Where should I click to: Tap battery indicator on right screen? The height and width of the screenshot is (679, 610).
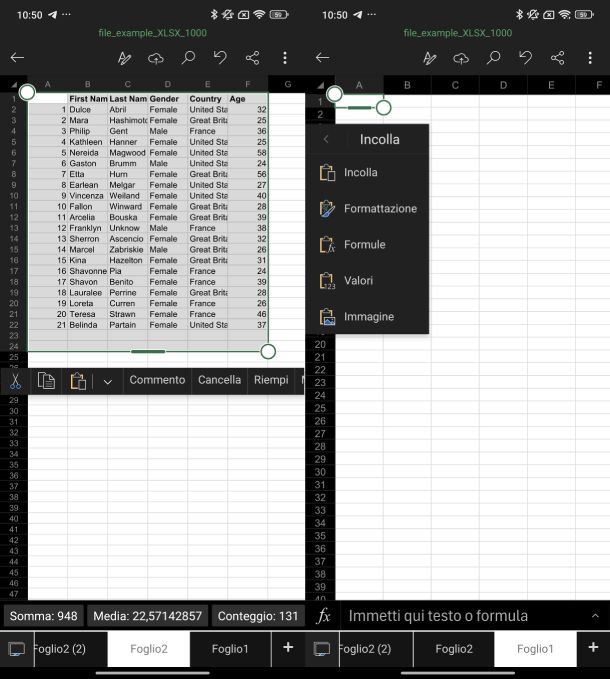584,15
